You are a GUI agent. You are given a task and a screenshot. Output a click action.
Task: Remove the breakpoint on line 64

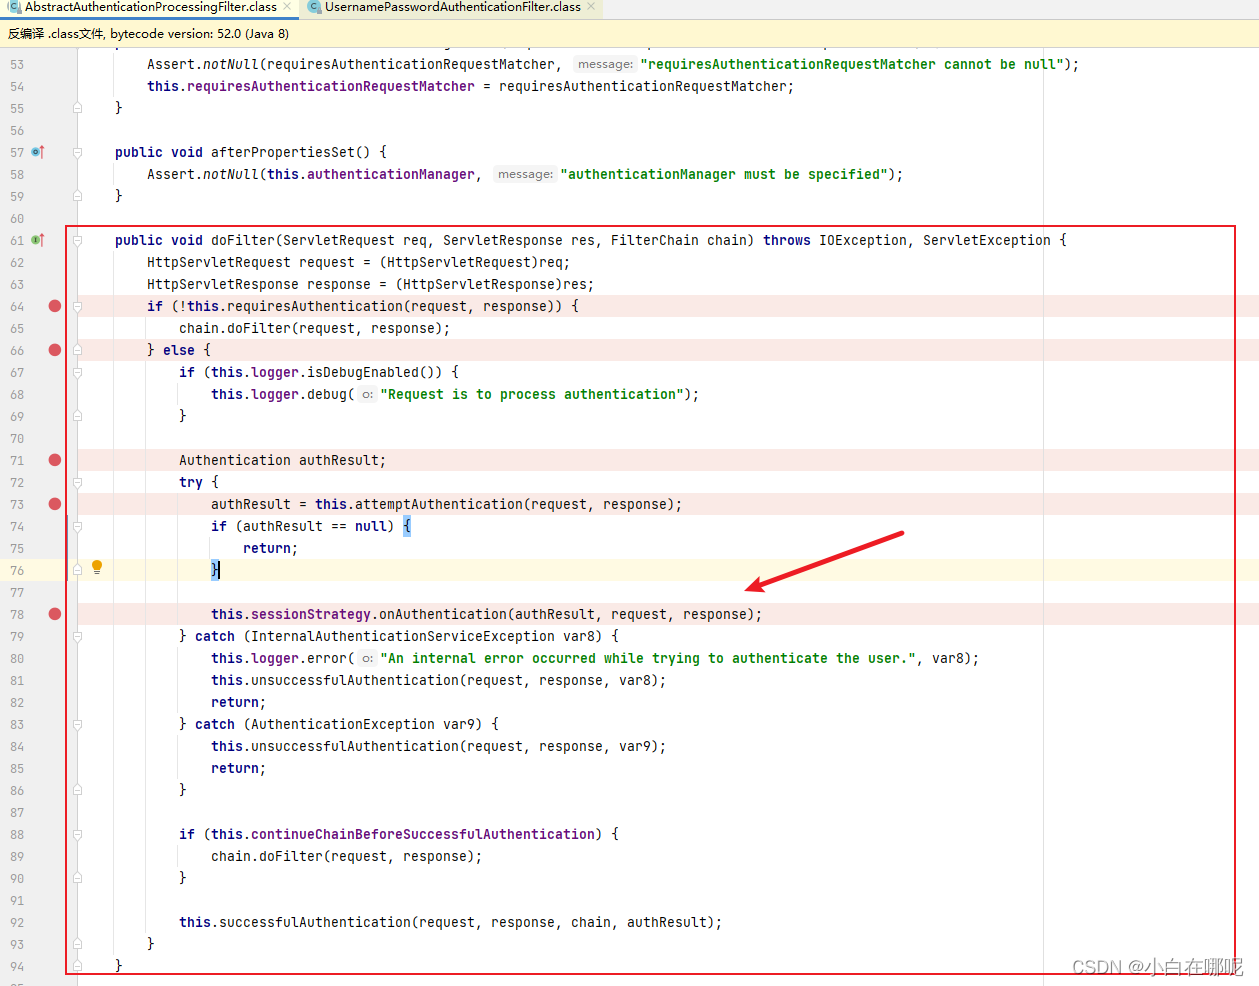pos(55,306)
